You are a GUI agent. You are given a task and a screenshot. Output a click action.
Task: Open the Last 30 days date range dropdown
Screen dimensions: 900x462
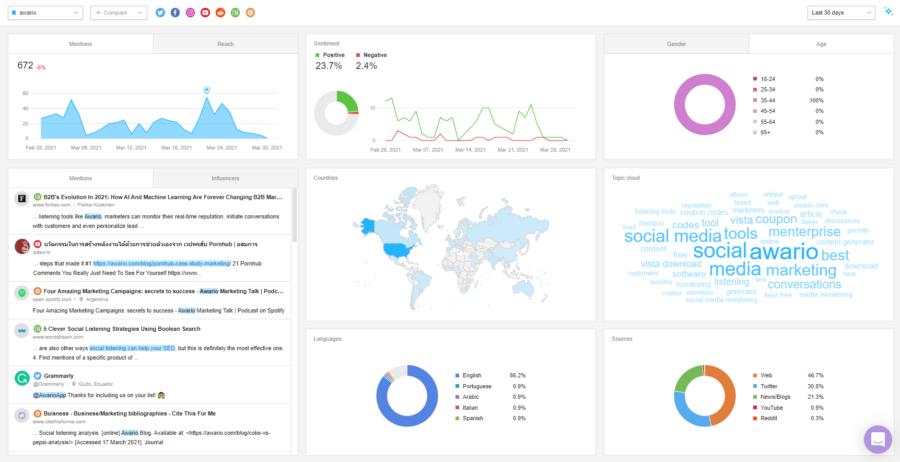click(x=841, y=13)
